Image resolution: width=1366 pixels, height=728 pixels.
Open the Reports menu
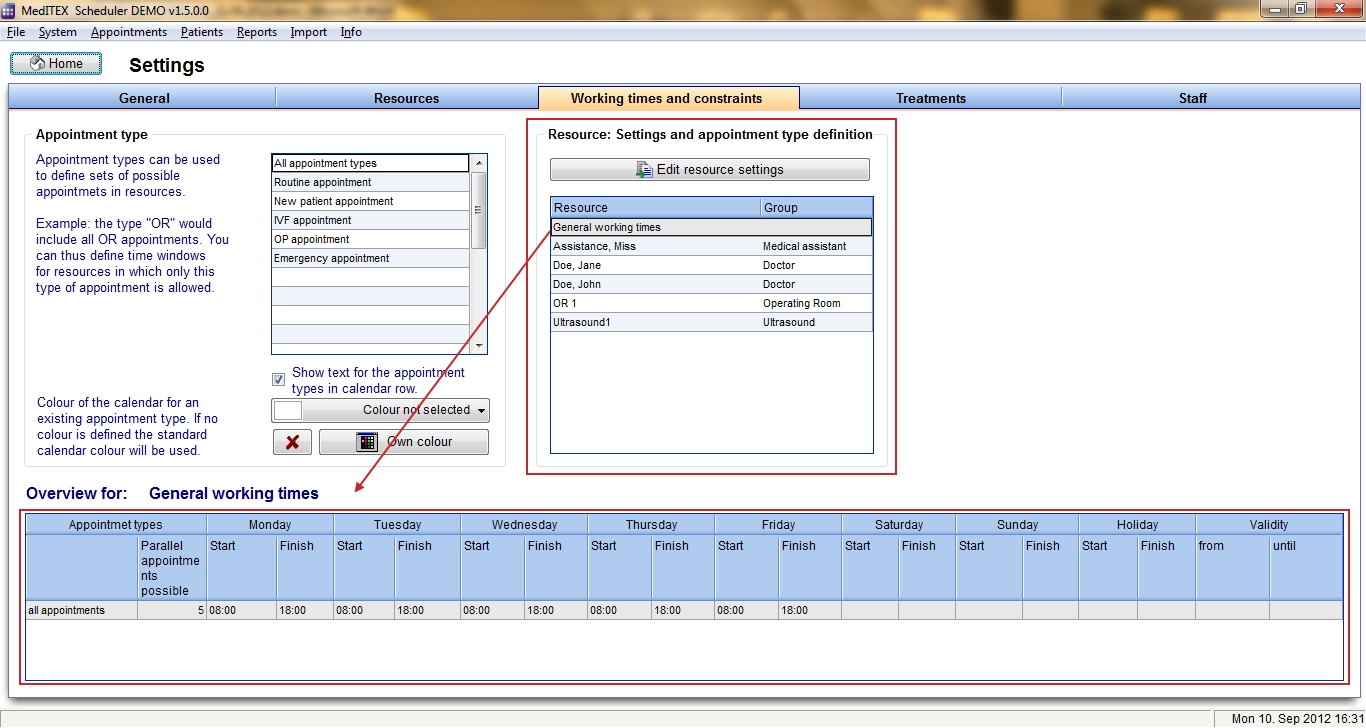pos(257,32)
